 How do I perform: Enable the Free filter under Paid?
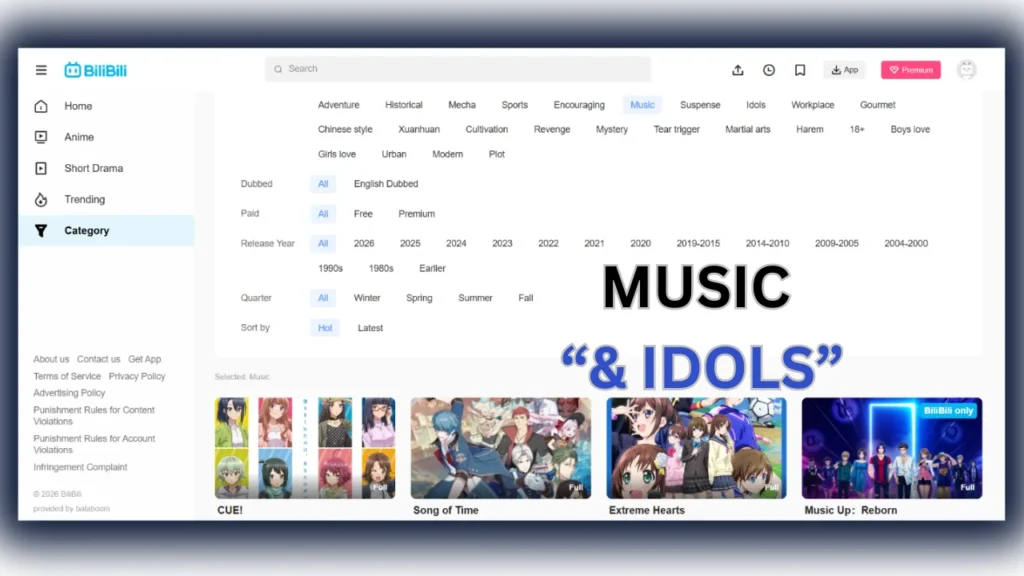pos(363,213)
